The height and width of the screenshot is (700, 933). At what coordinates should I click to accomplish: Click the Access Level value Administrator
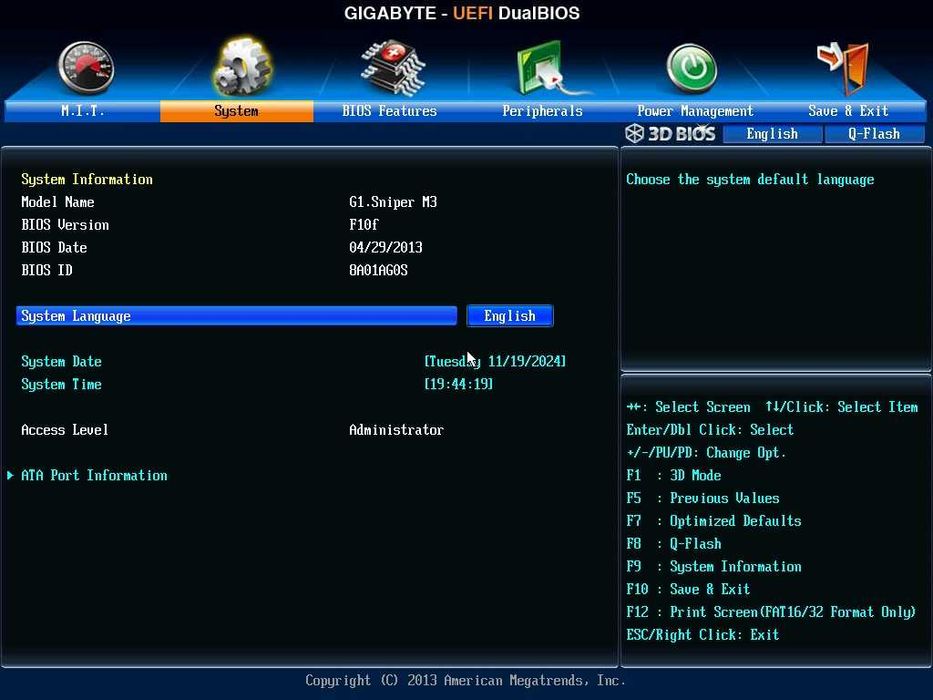point(396,430)
